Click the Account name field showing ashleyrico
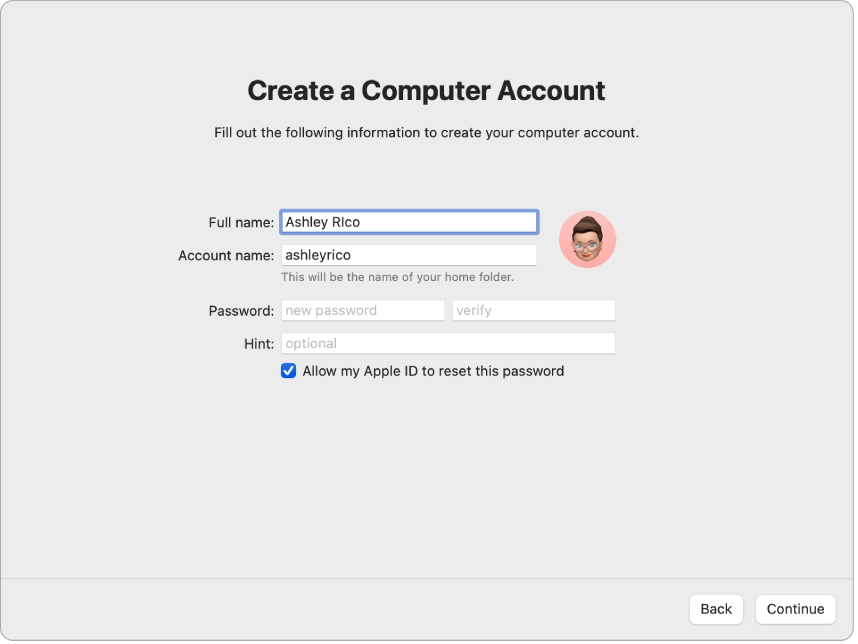This screenshot has height=644, width=858. tap(409, 255)
